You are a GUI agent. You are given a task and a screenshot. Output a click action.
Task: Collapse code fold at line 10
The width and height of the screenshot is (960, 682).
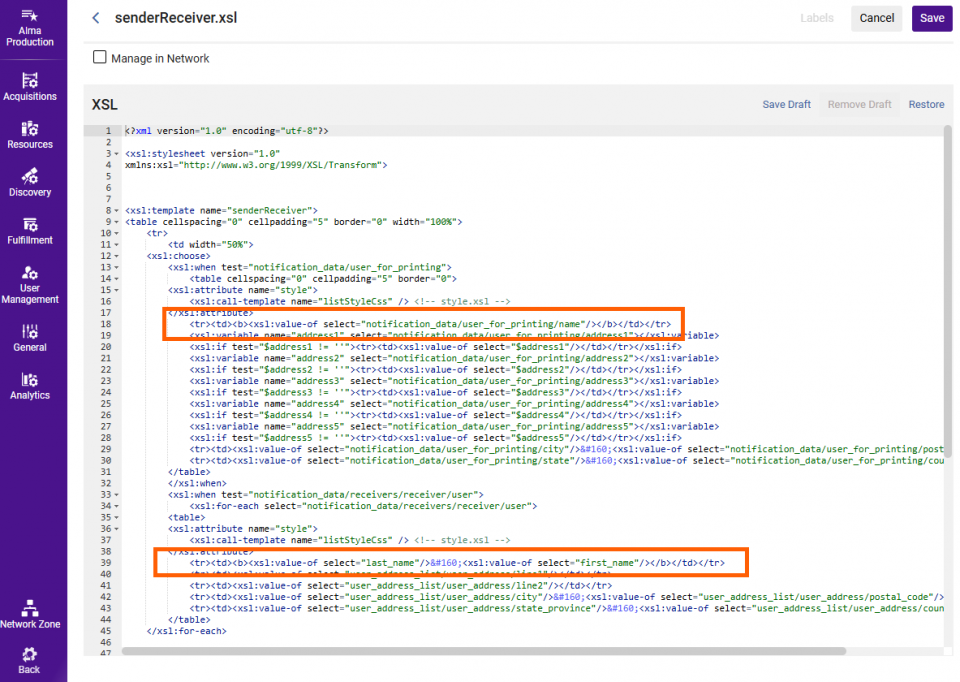click(116, 233)
